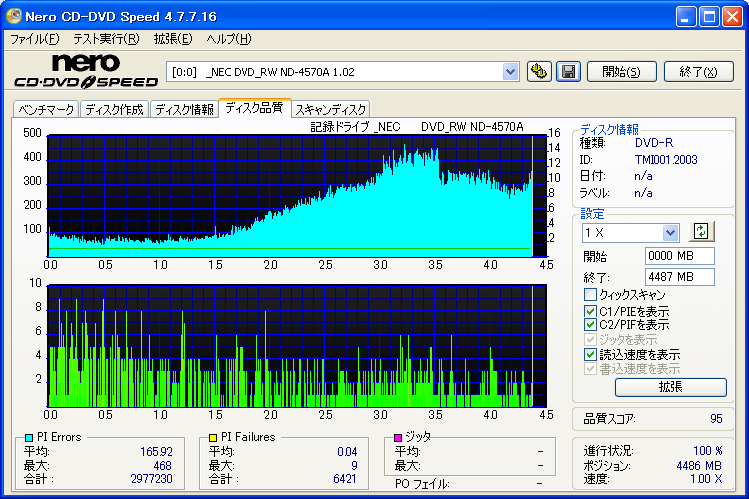Click the Nero CD-DVD Speed logo
The image size is (749, 499).
[86, 71]
